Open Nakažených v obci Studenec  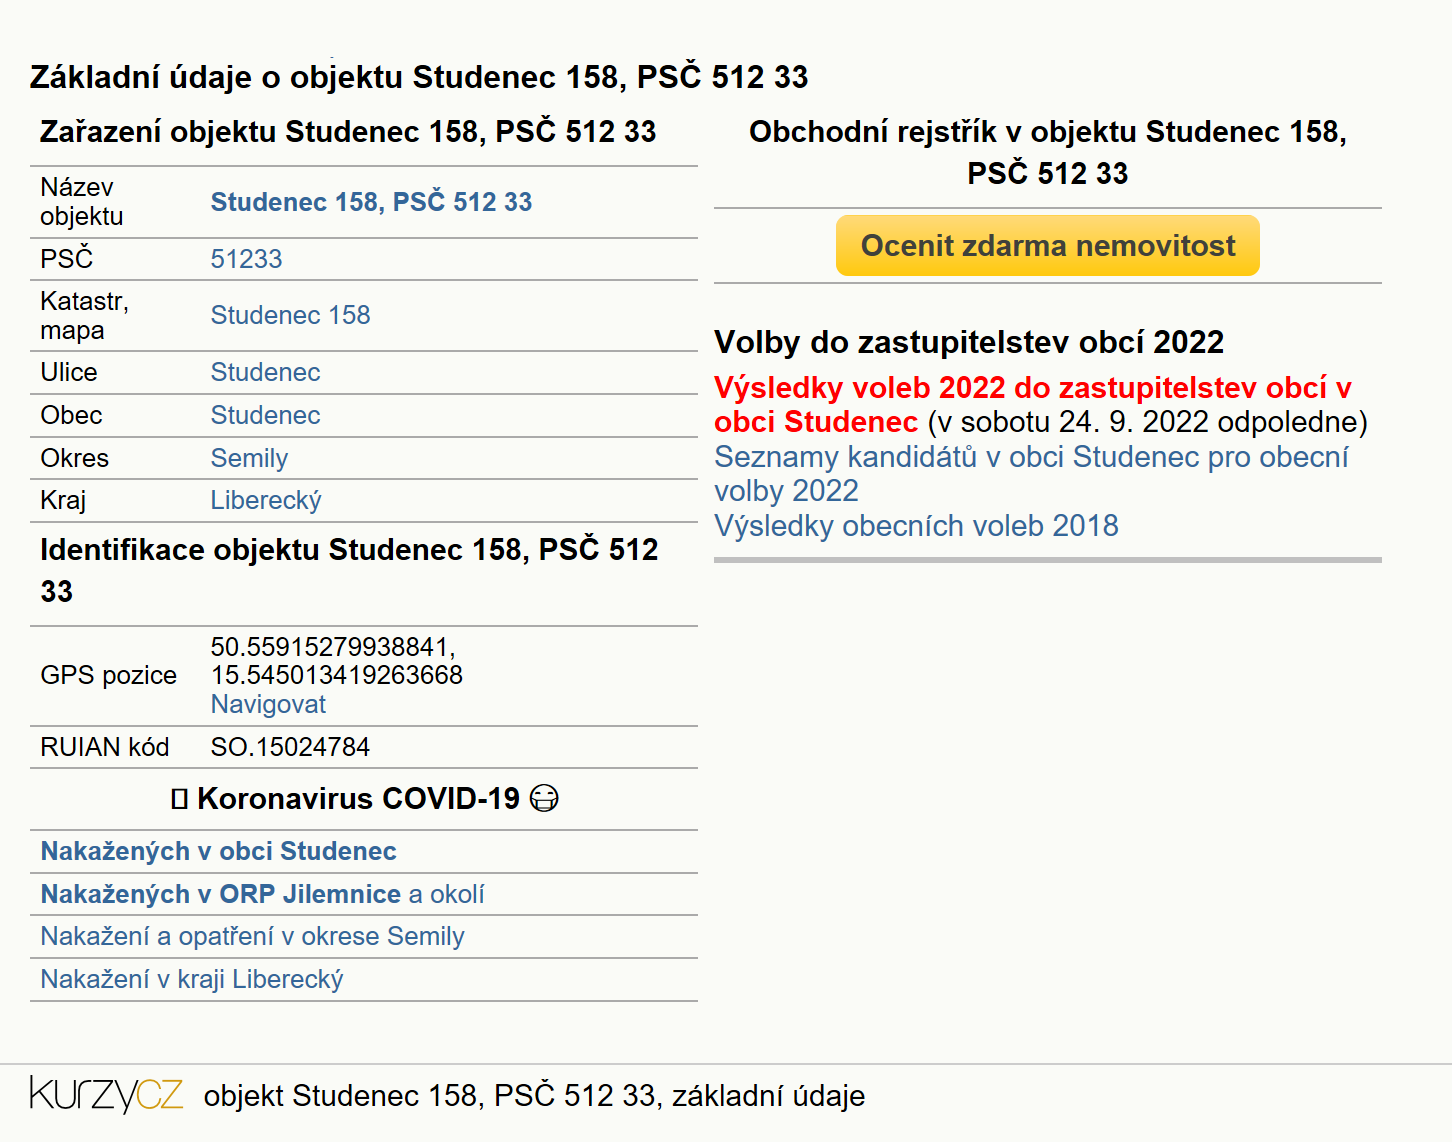[x=218, y=851]
